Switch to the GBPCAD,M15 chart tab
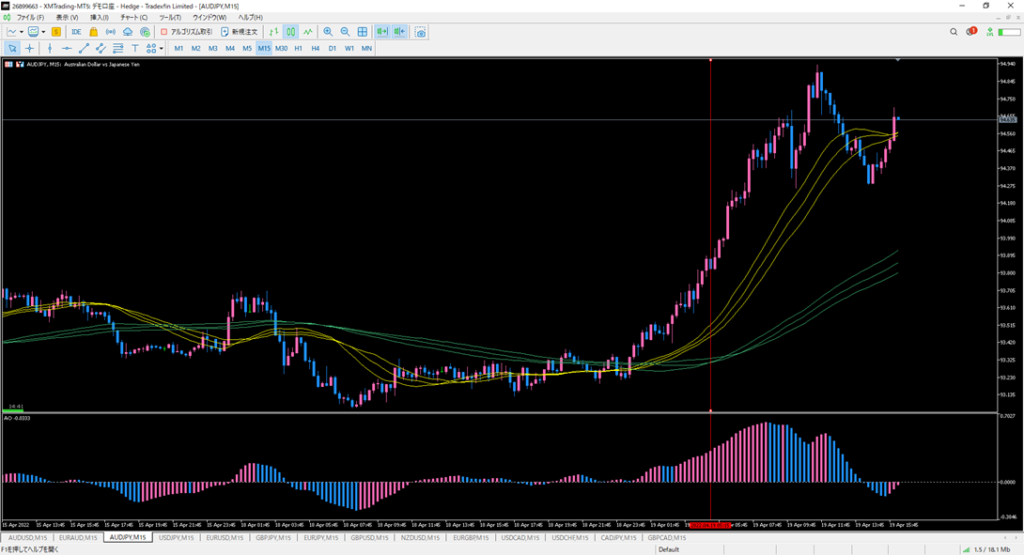 click(x=667, y=538)
